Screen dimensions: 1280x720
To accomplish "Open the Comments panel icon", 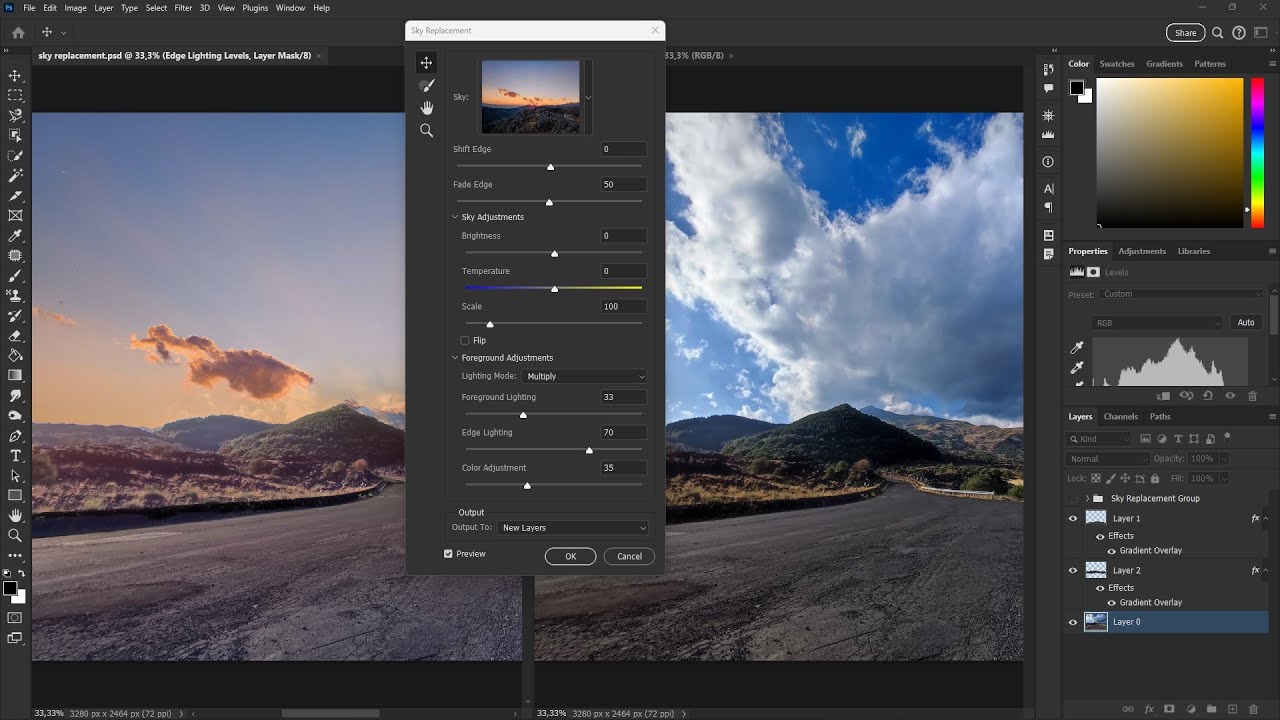I will [1048, 89].
